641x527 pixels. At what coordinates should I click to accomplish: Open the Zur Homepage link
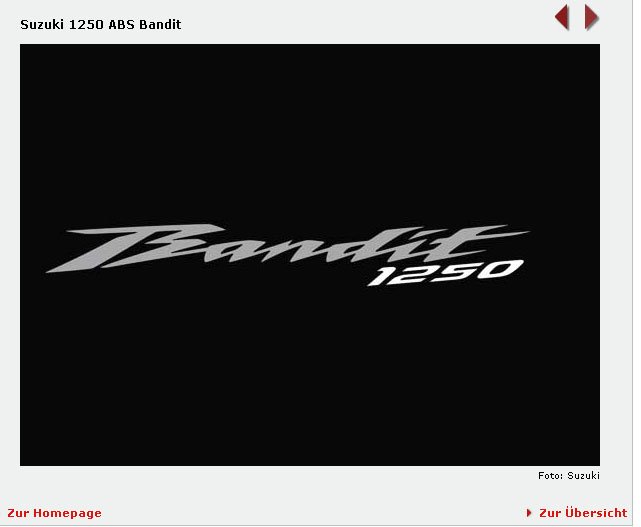pos(54,513)
